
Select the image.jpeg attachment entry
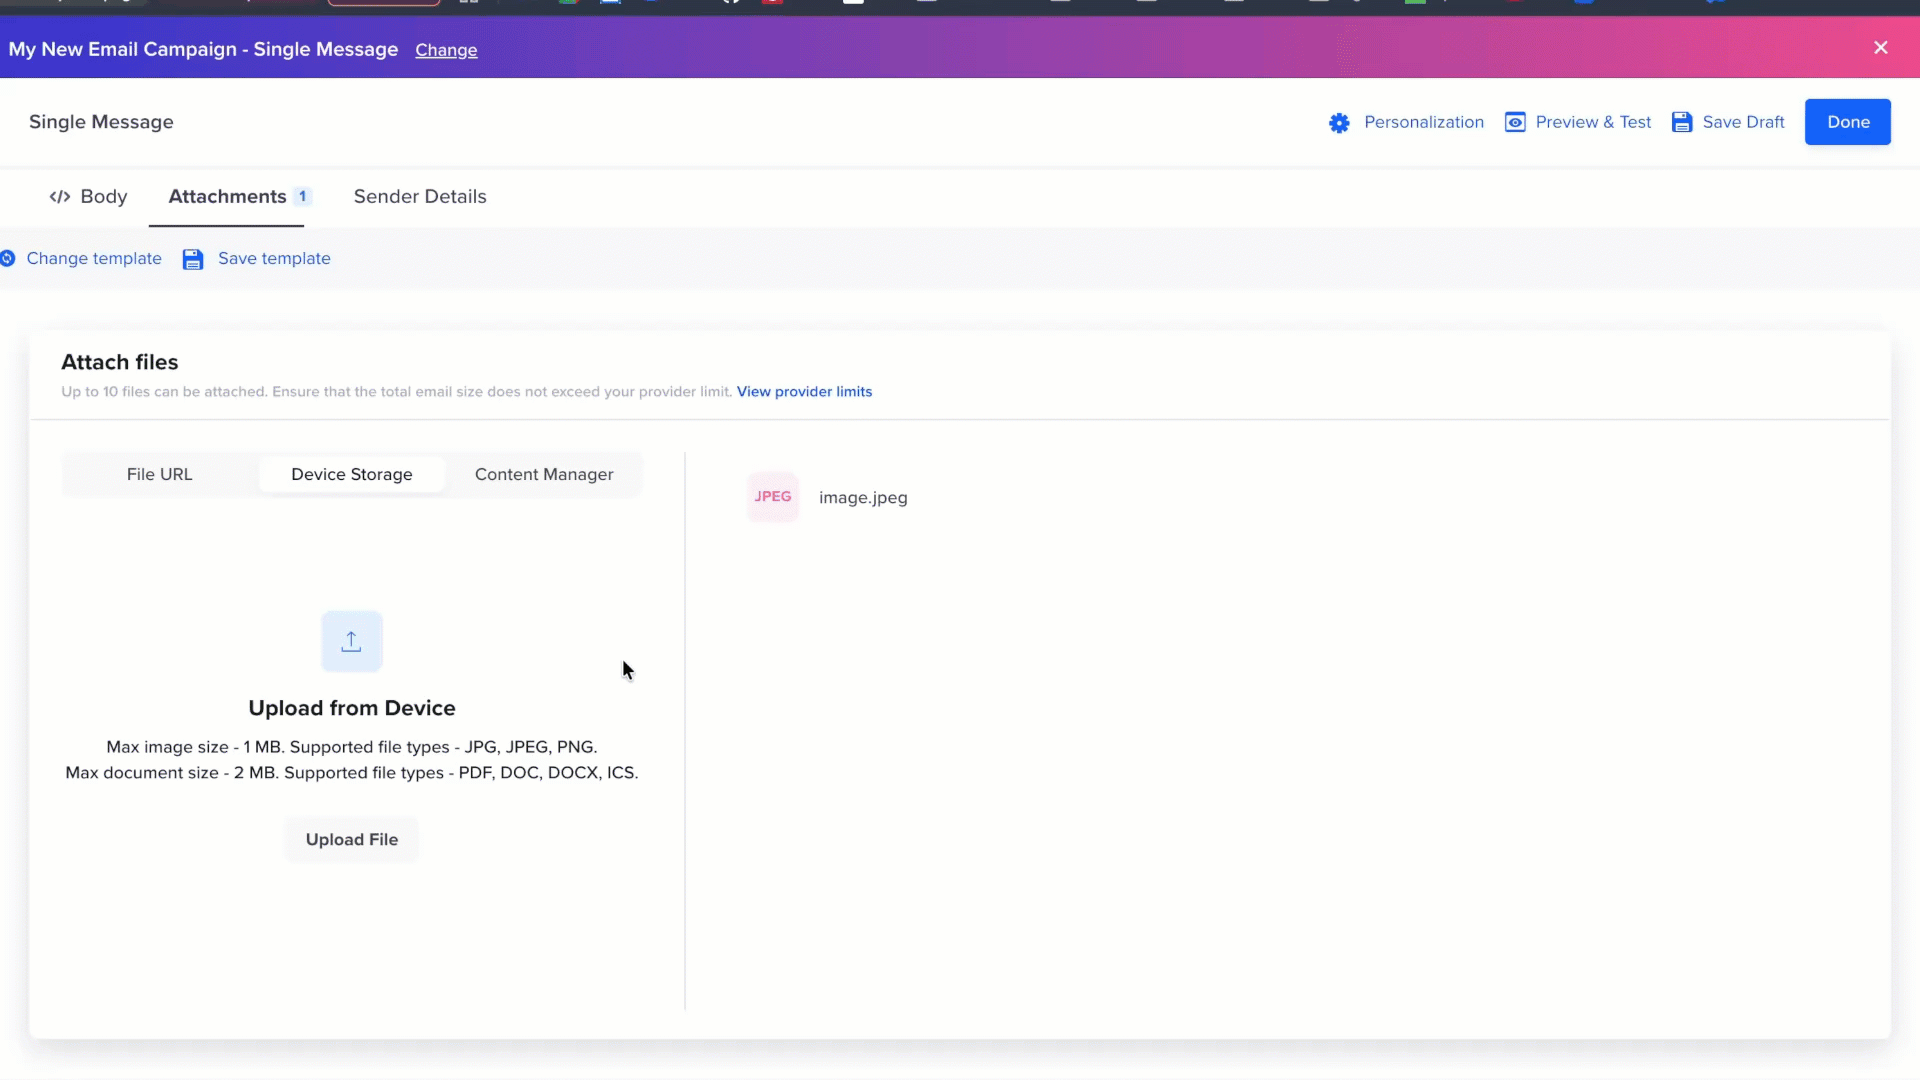863,497
